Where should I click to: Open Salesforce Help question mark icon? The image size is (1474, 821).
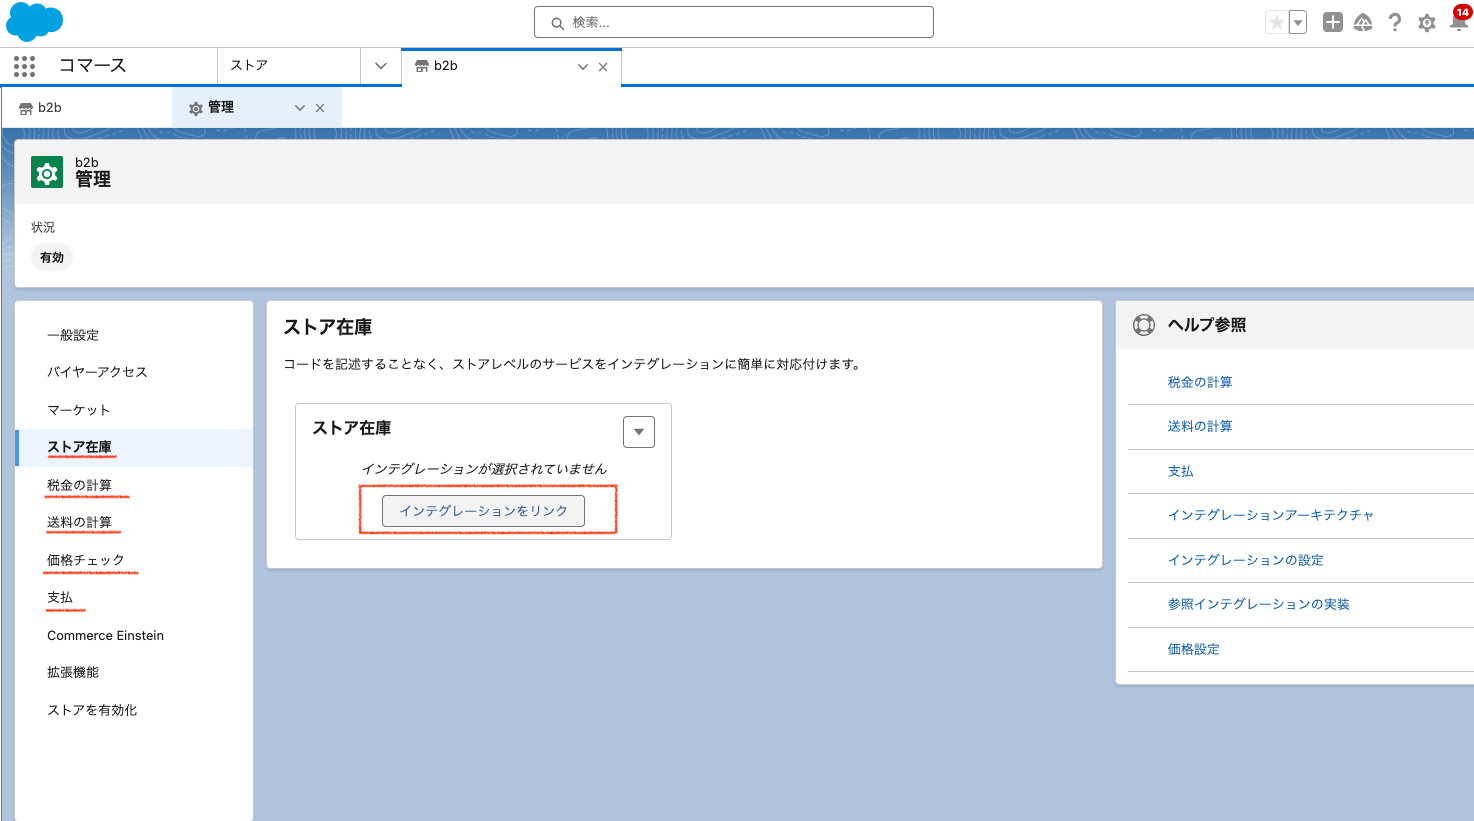click(1395, 22)
